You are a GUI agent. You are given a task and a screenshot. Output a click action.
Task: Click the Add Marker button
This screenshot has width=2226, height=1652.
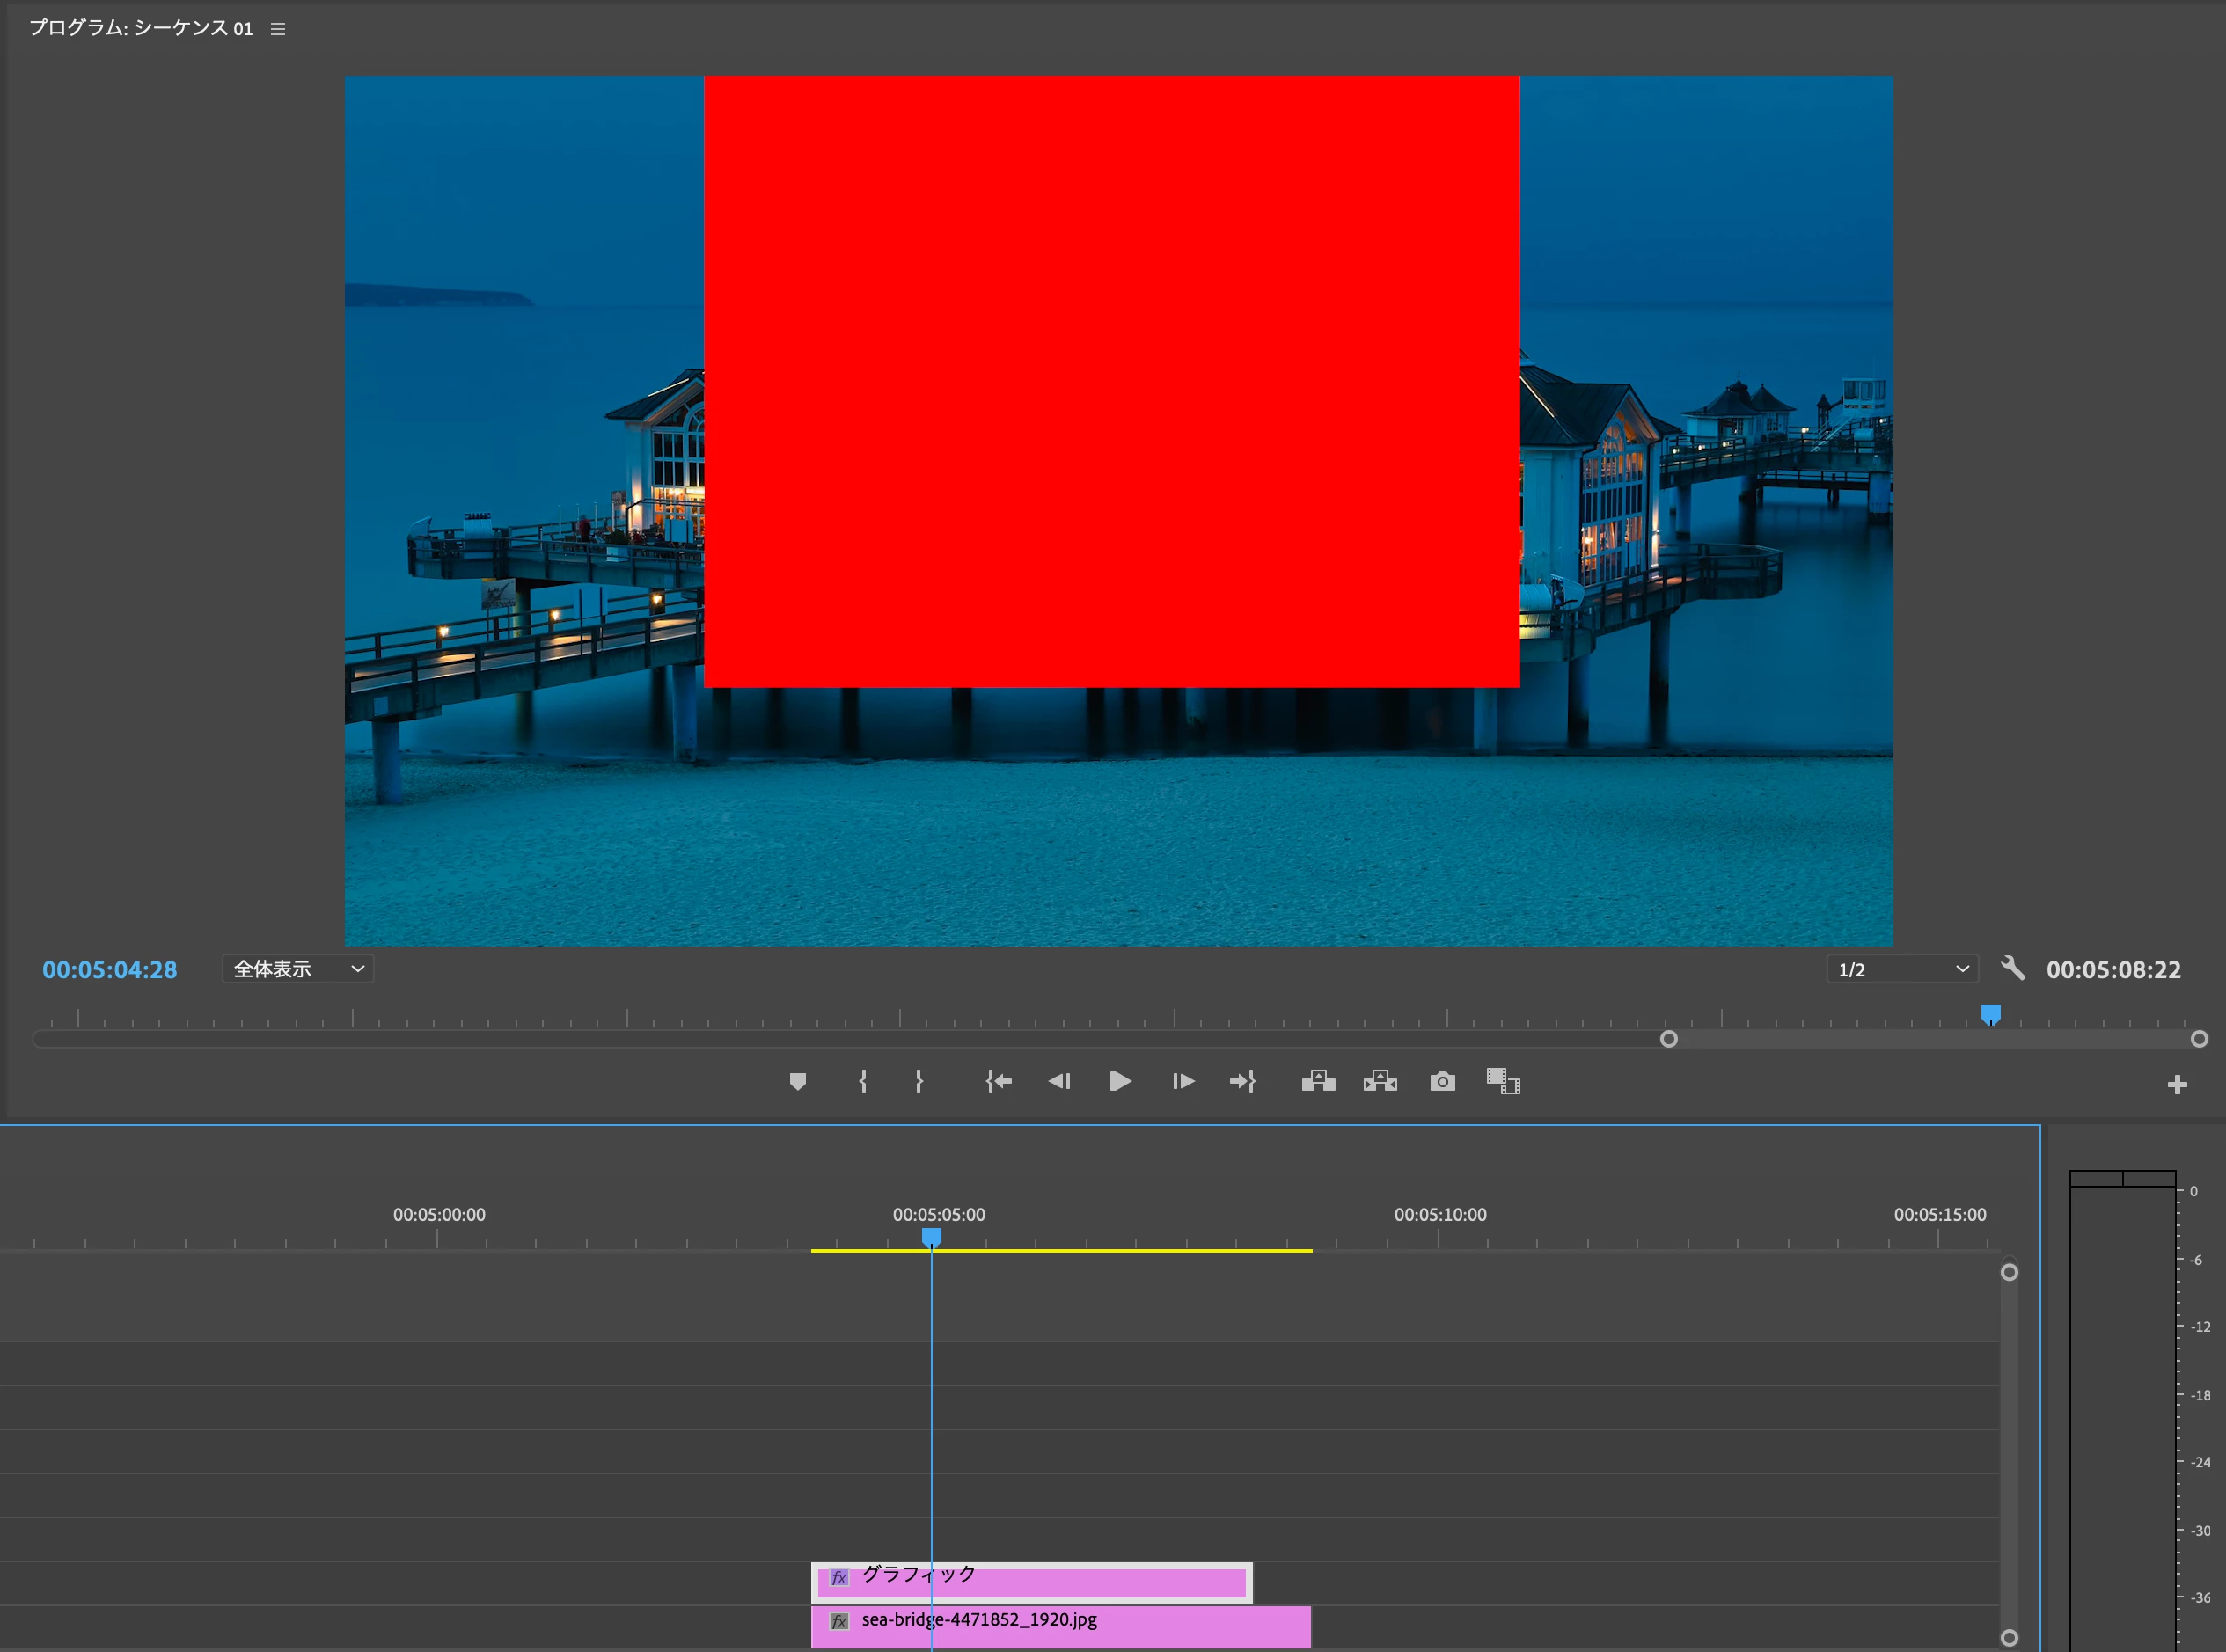coord(797,1081)
